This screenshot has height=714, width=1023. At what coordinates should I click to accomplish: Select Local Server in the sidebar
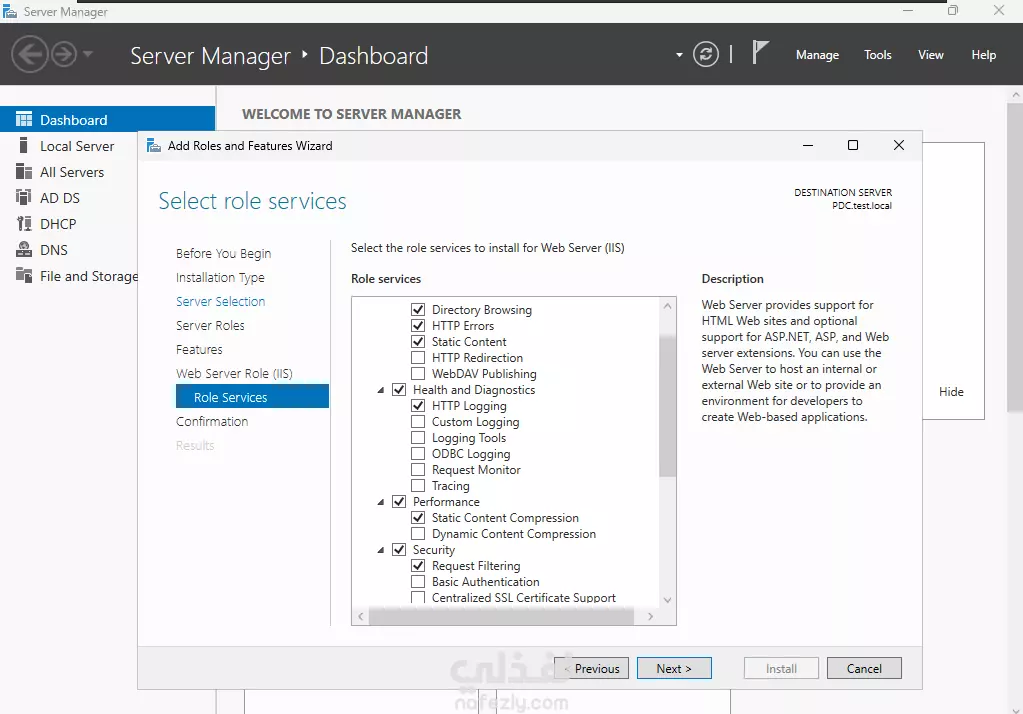77,146
